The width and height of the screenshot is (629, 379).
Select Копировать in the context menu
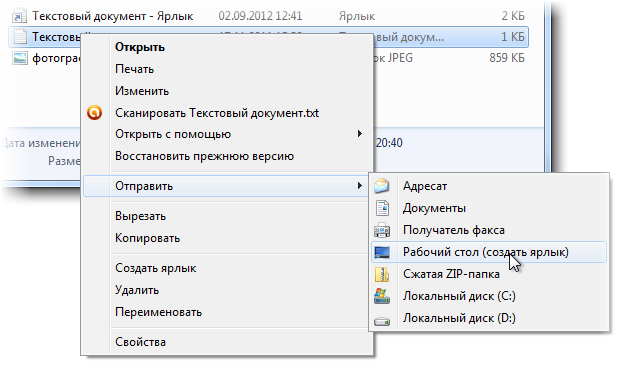tap(227, 238)
